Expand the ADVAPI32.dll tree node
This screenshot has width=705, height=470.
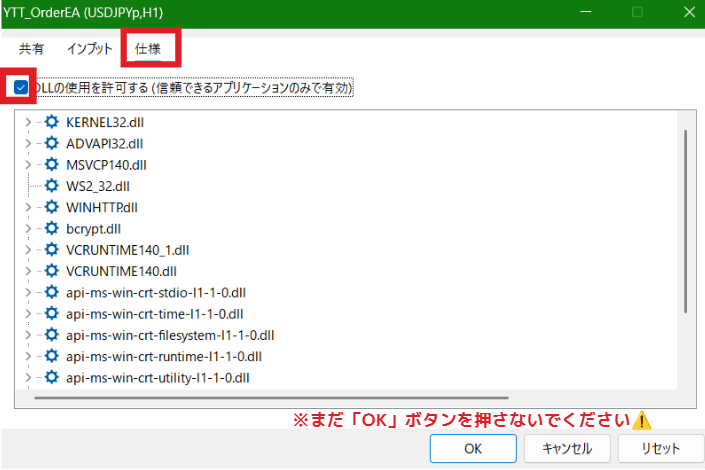pos(28,143)
